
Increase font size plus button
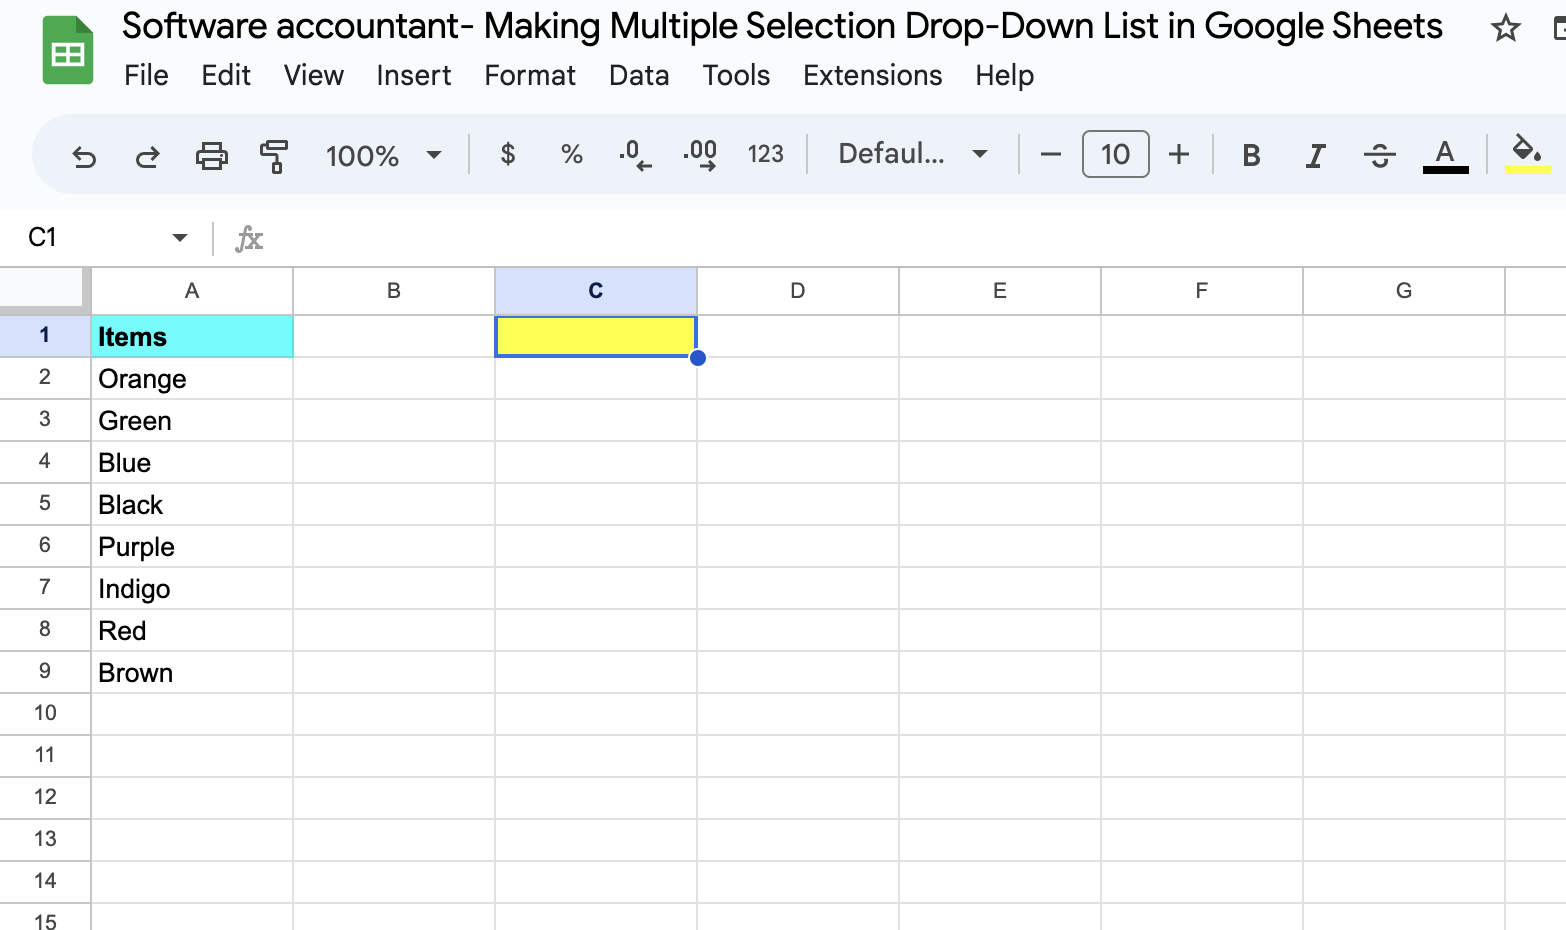point(1179,155)
